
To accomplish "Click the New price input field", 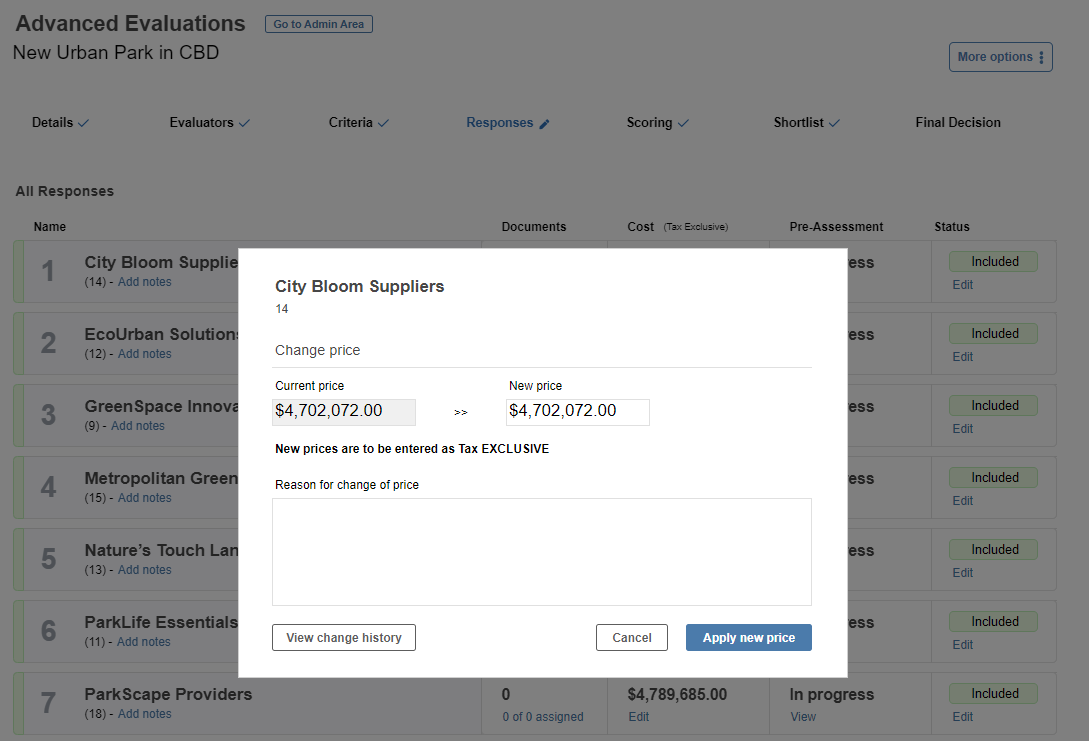I will point(578,412).
